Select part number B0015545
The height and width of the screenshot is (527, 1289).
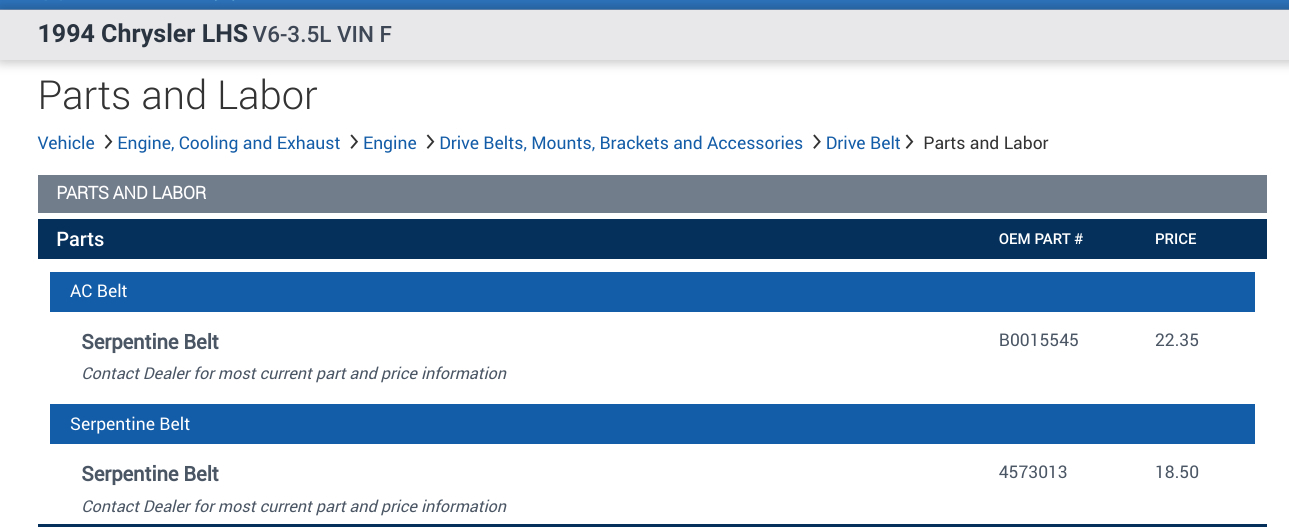click(x=1039, y=340)
